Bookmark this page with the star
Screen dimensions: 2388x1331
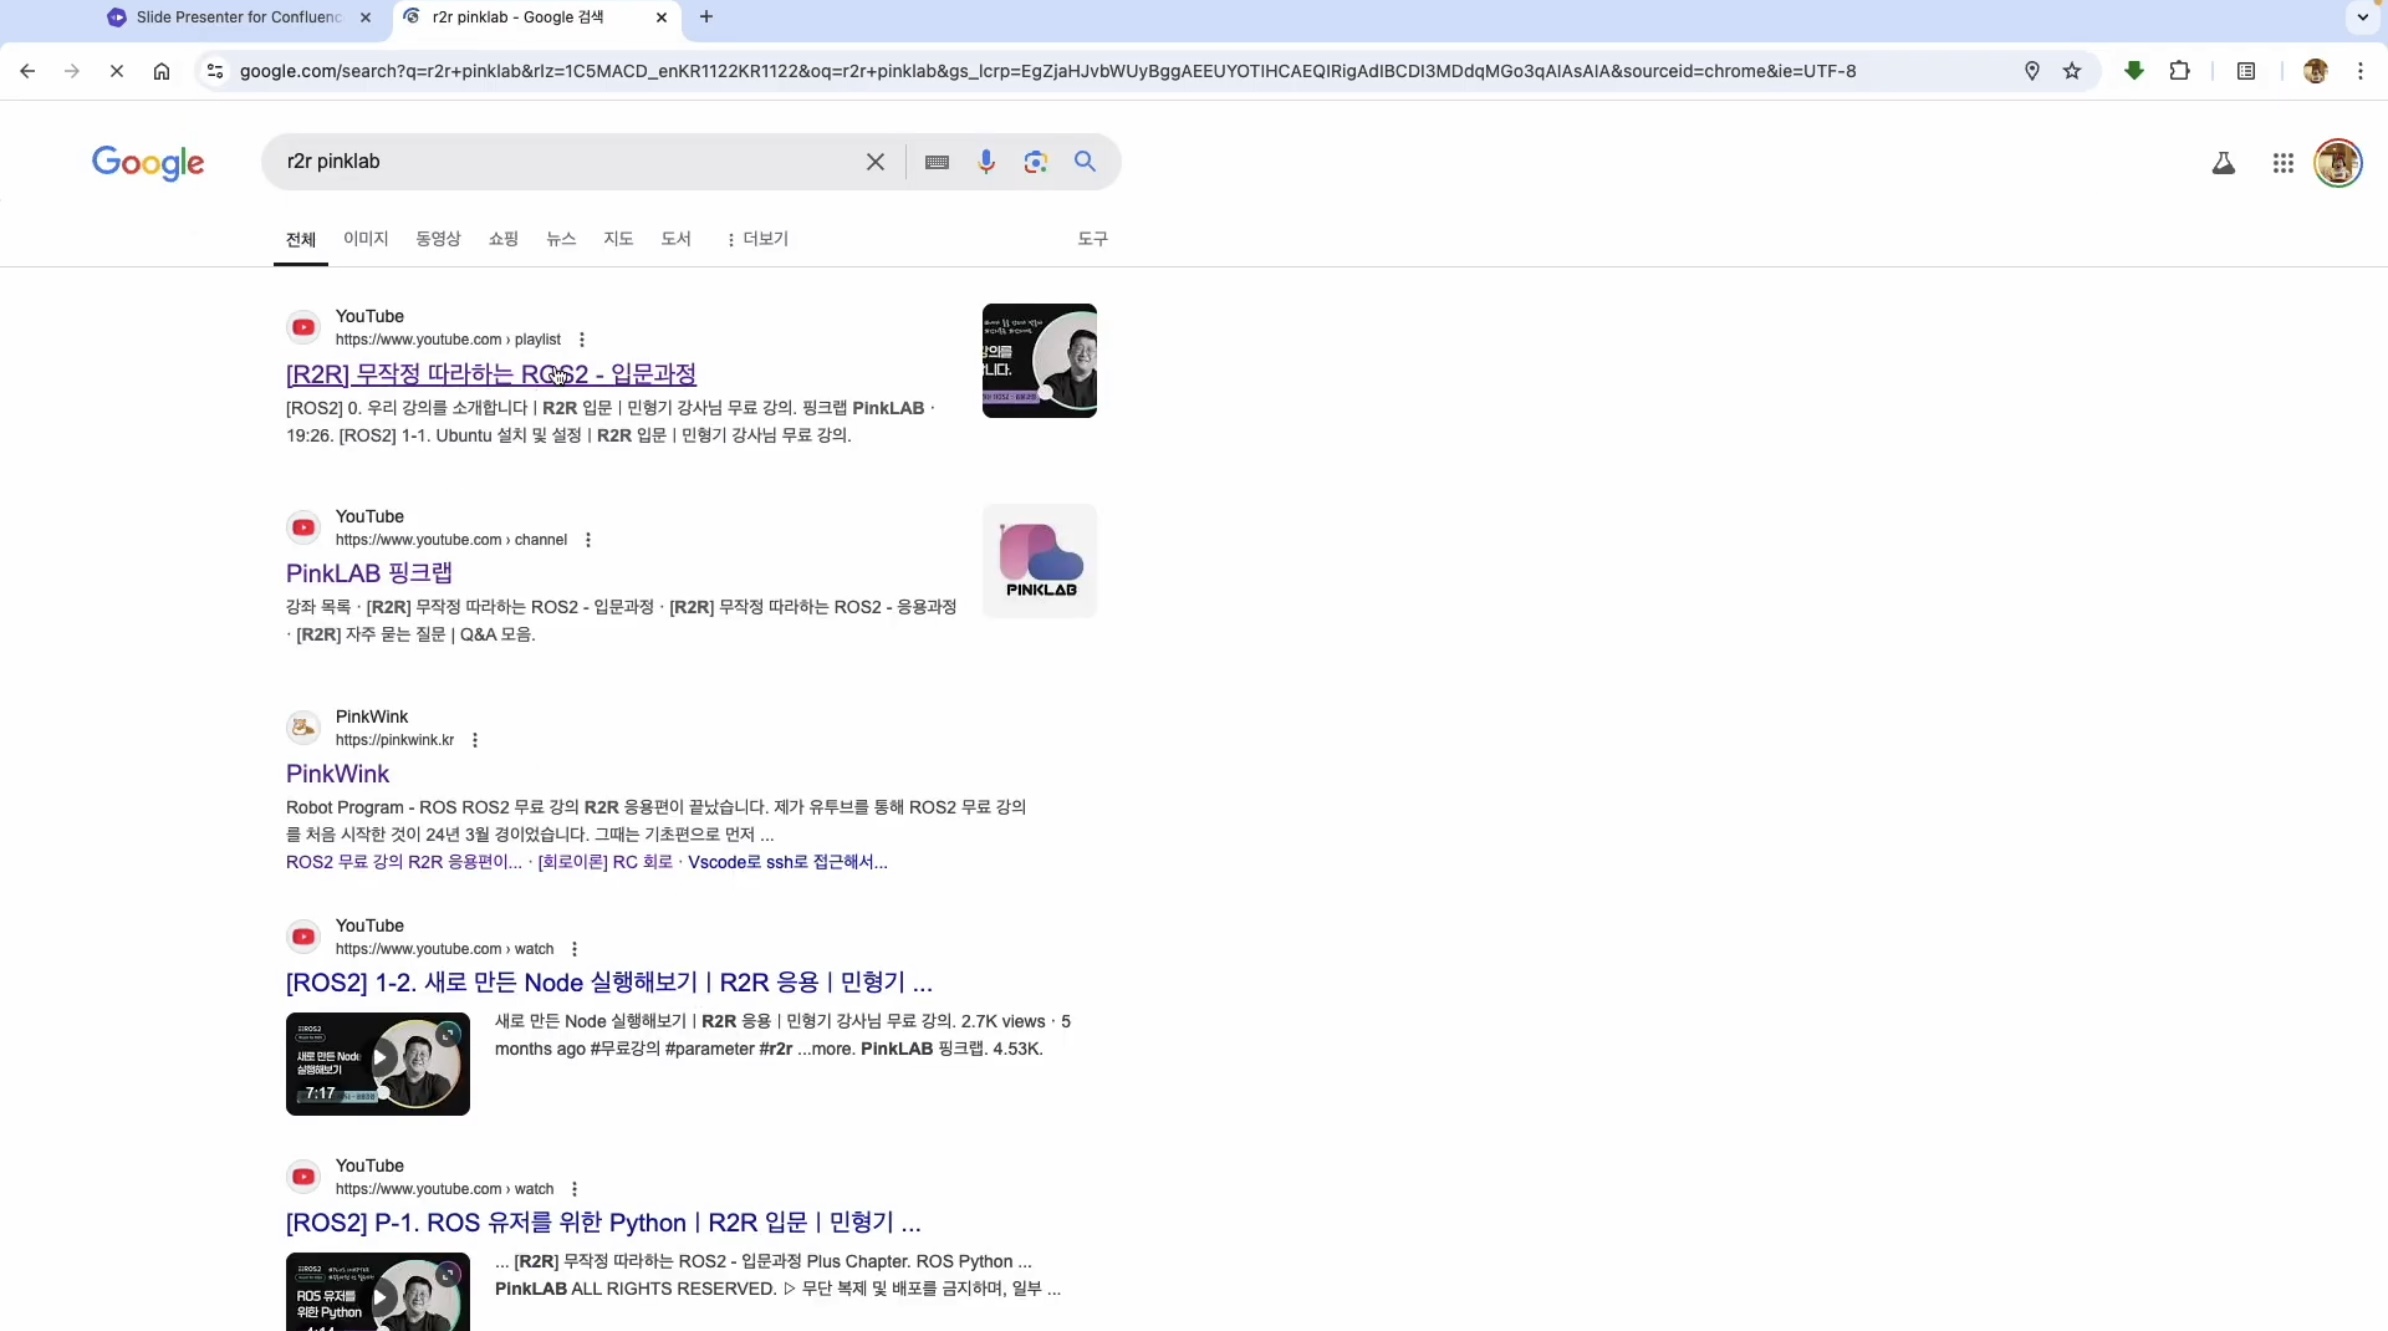coord(2071,71)
